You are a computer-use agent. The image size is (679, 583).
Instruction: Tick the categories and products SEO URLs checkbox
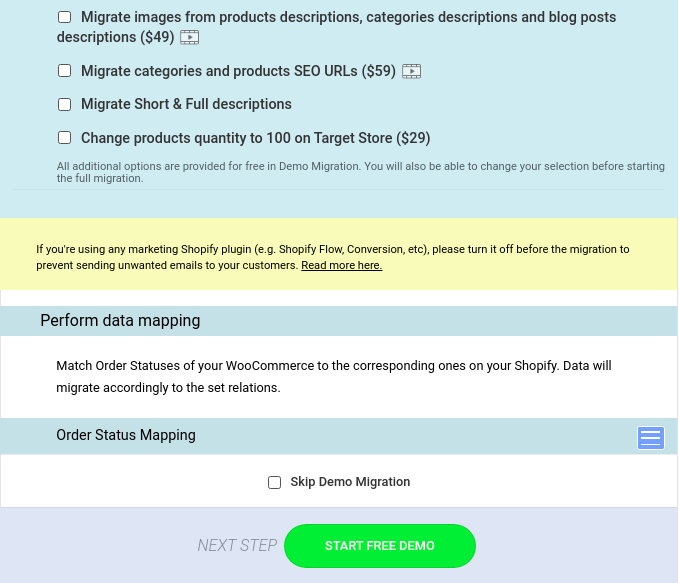[65, 71]
